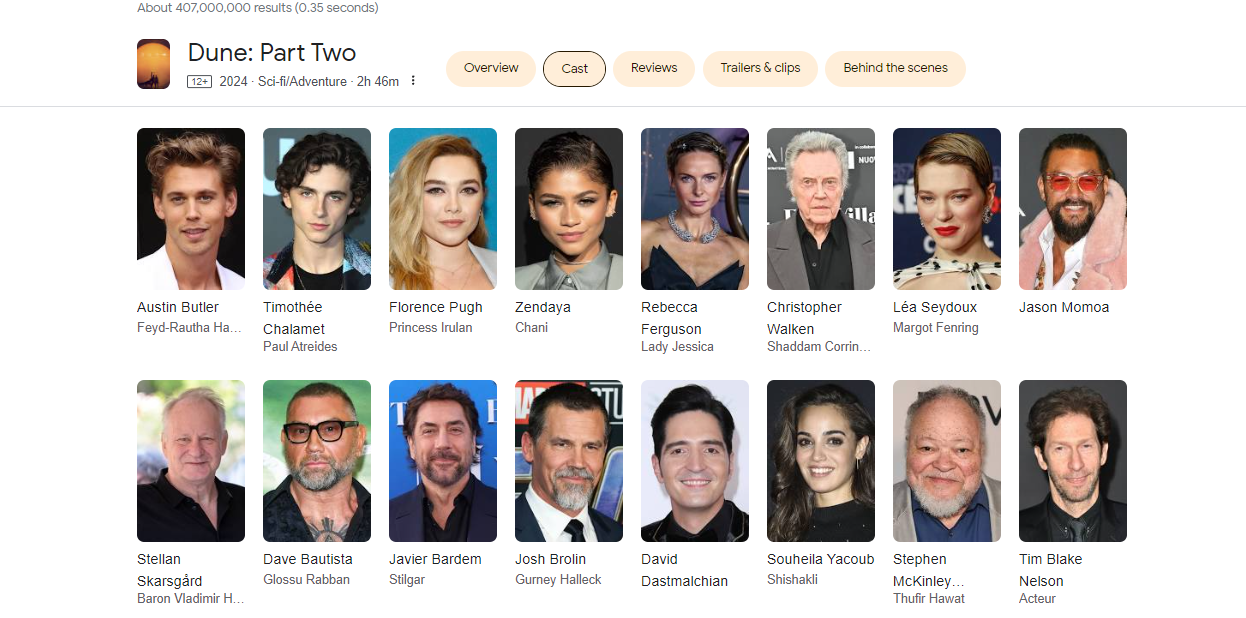Click the photo labeled Jason Momoa
The height and width of the screenshot is (618, 1246).
tap(1073, 209)
